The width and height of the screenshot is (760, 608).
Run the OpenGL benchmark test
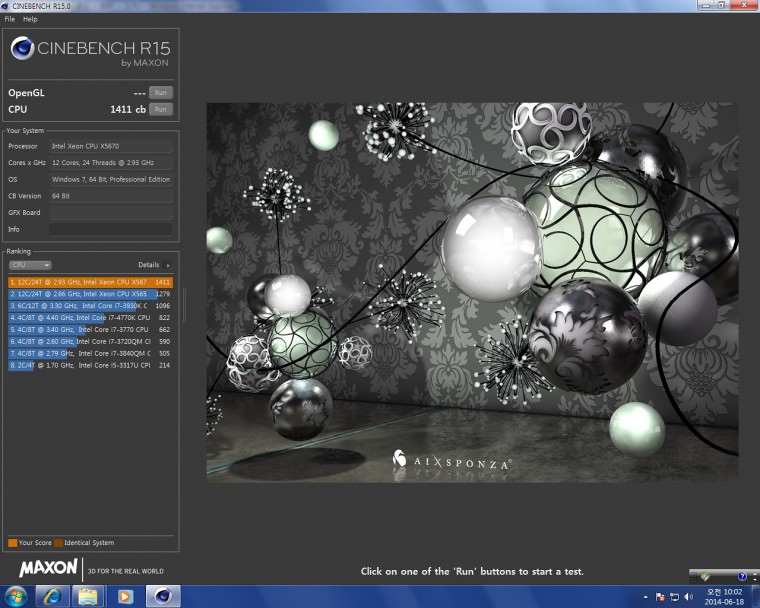(x=160, y=93)
